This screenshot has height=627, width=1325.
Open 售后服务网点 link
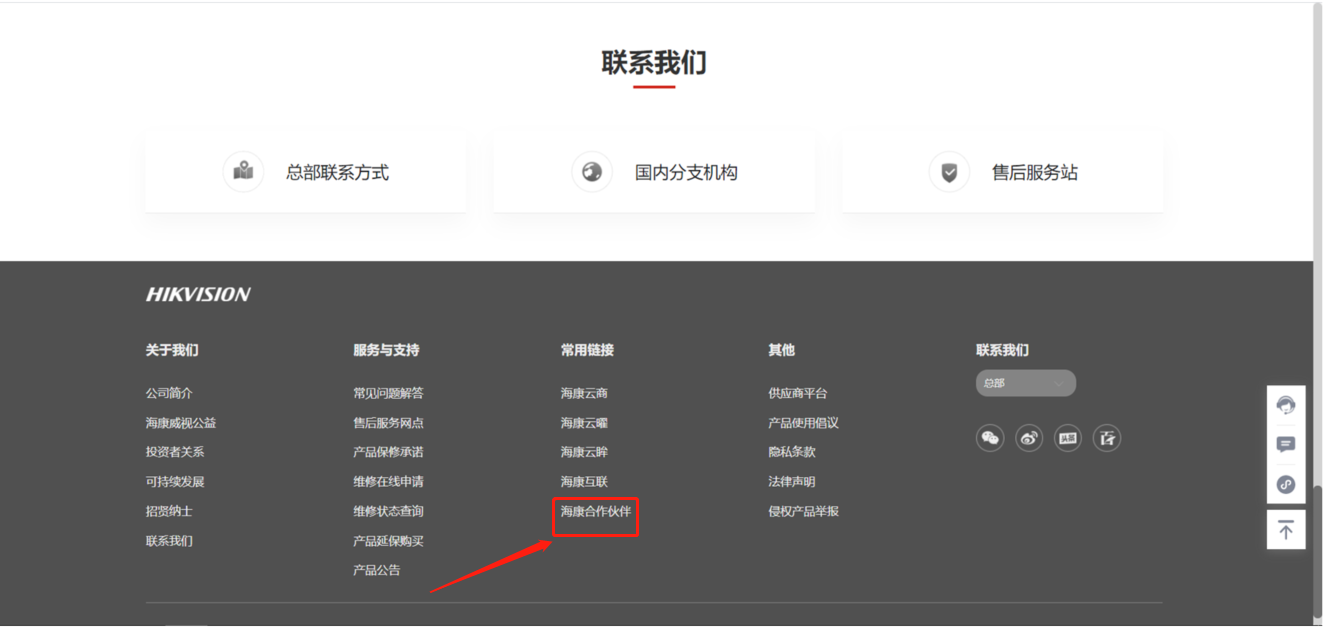tap(388, 423)
